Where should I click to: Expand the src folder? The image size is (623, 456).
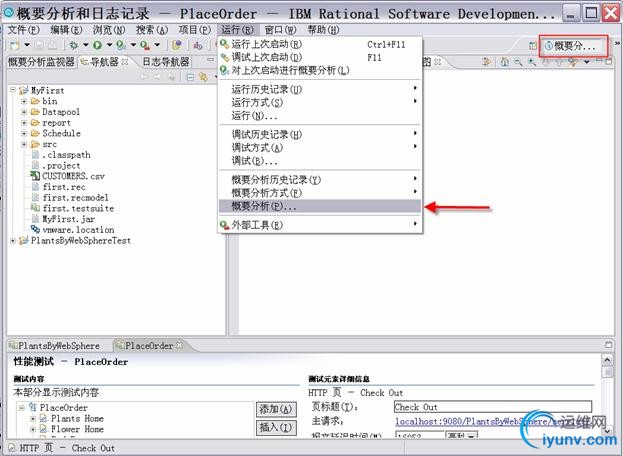[x=24, y=144]
